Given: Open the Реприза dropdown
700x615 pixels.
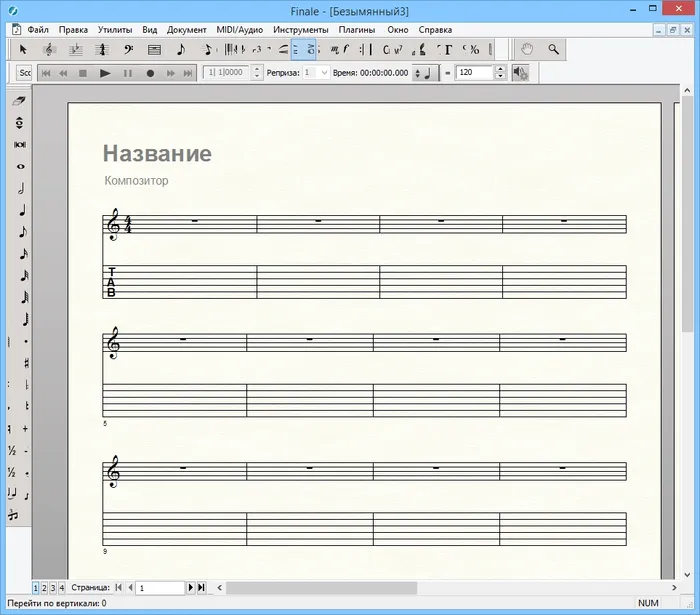Looking at the screenshot, I should point(316,72).
